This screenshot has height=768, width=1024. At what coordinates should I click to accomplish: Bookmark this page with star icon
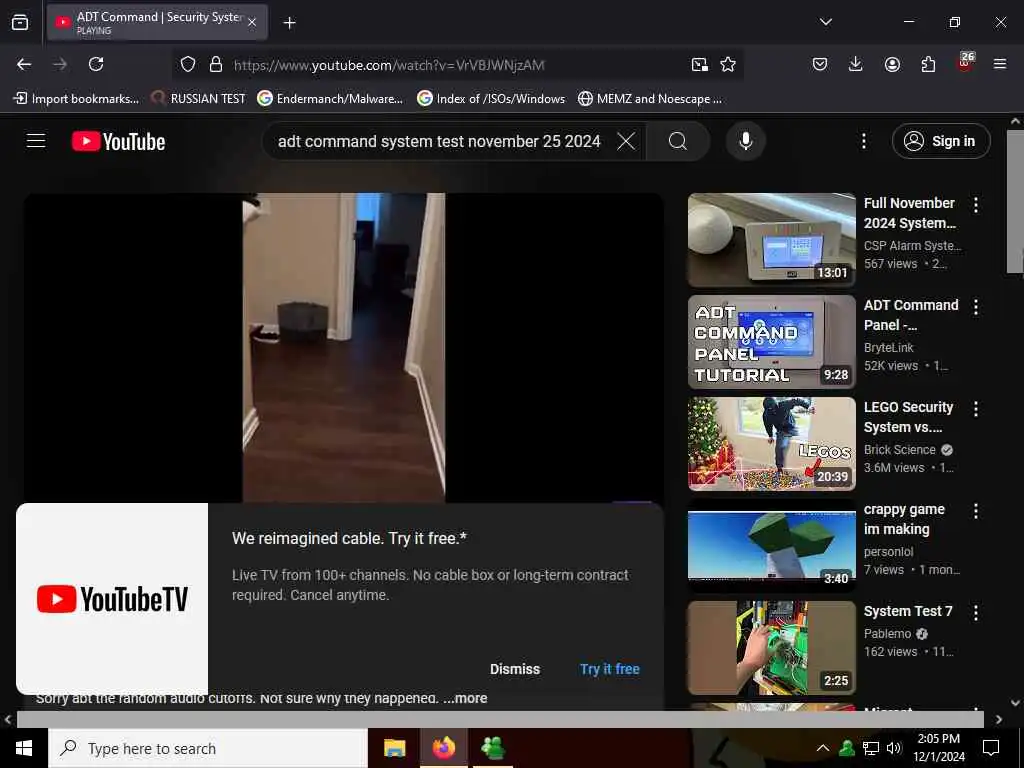[728, 64]
